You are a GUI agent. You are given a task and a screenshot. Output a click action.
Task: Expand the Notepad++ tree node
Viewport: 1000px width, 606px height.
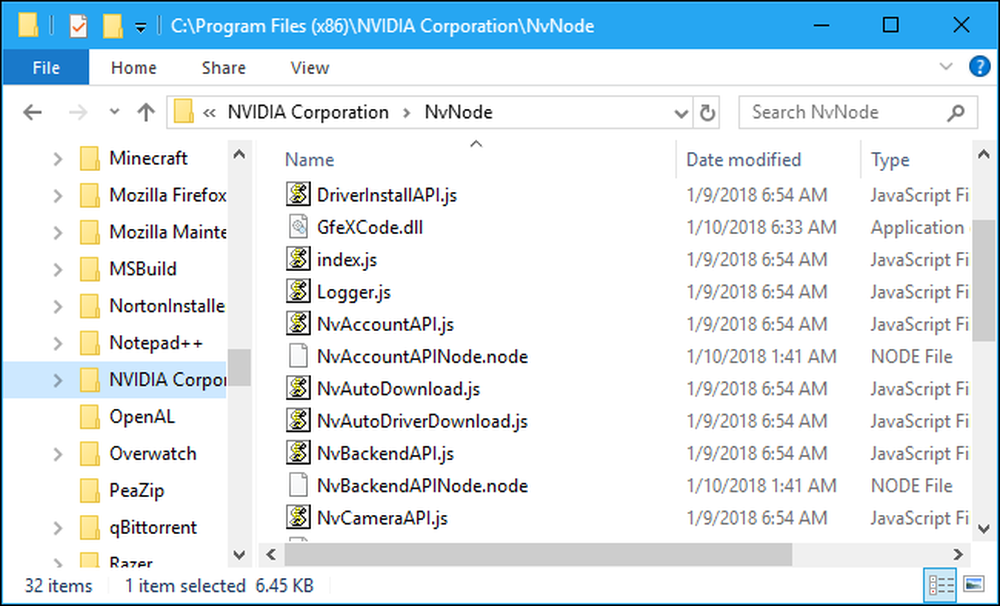[57, 343]
